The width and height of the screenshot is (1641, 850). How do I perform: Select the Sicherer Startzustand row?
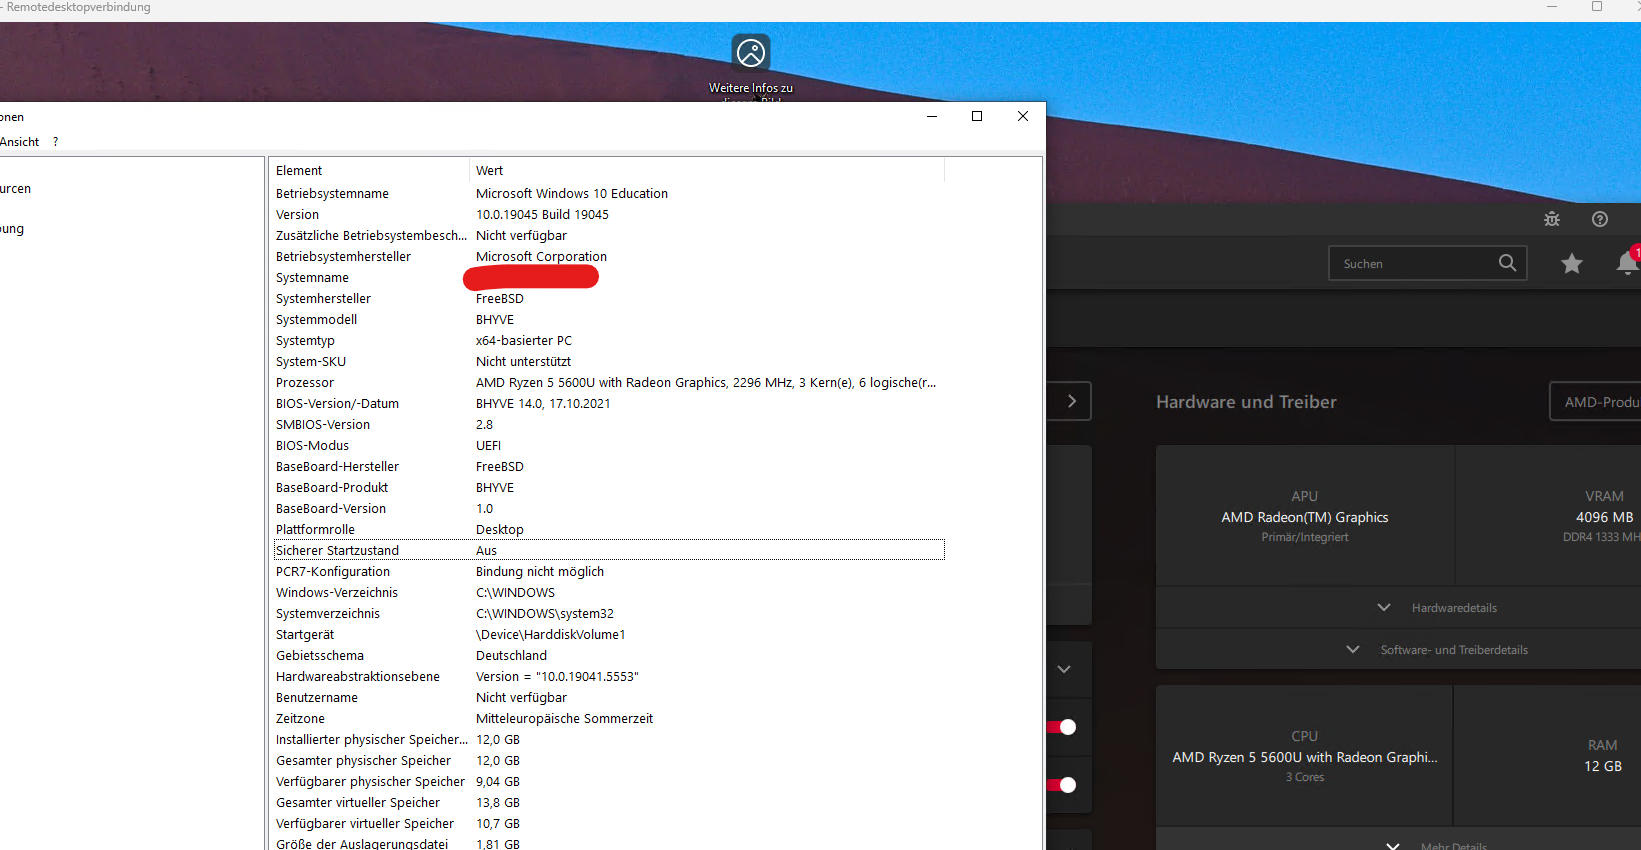(338, 550)
